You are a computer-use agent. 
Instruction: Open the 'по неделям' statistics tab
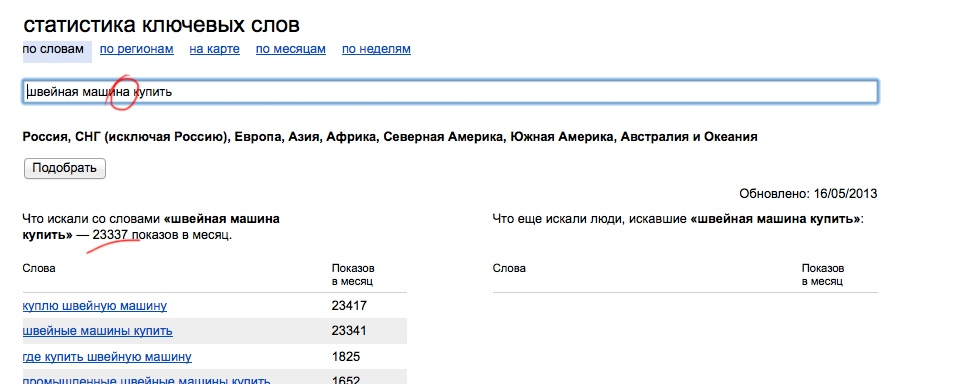click(376, 49)
